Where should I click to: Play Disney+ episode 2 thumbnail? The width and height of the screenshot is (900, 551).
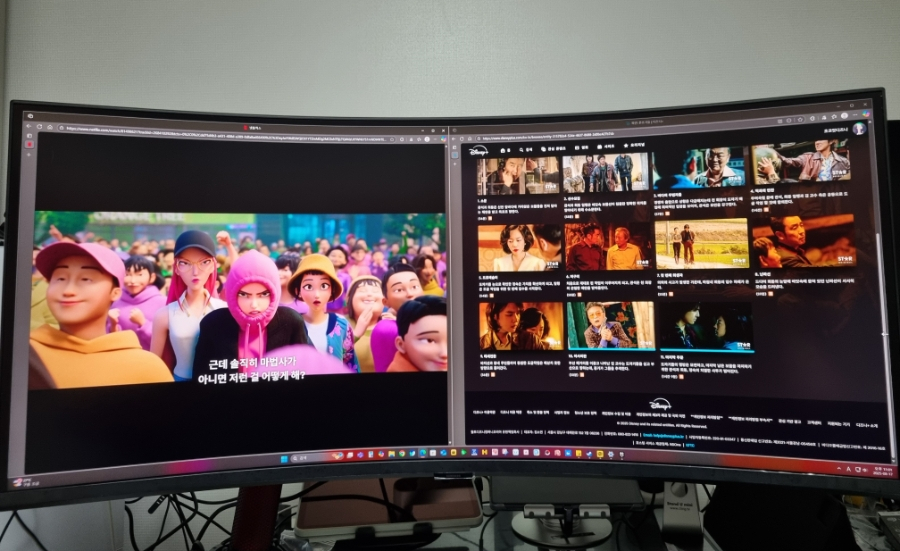point(606,171)
